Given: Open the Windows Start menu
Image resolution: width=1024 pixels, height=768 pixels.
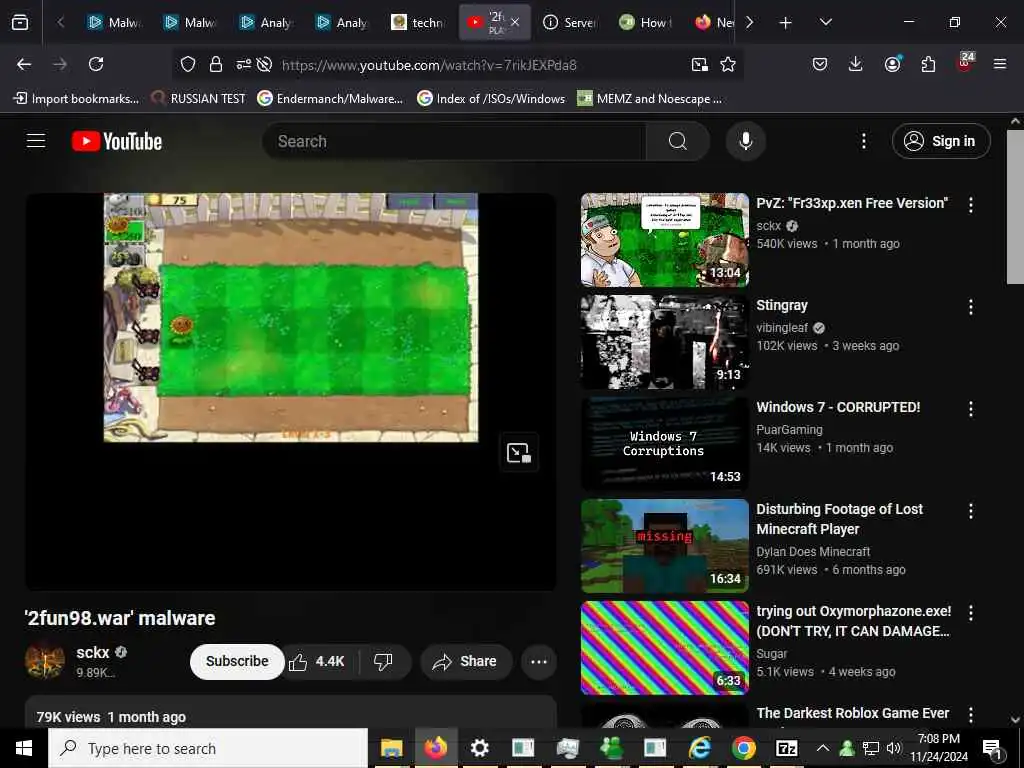Looking at the screenshot, I should tap(24, 748).
